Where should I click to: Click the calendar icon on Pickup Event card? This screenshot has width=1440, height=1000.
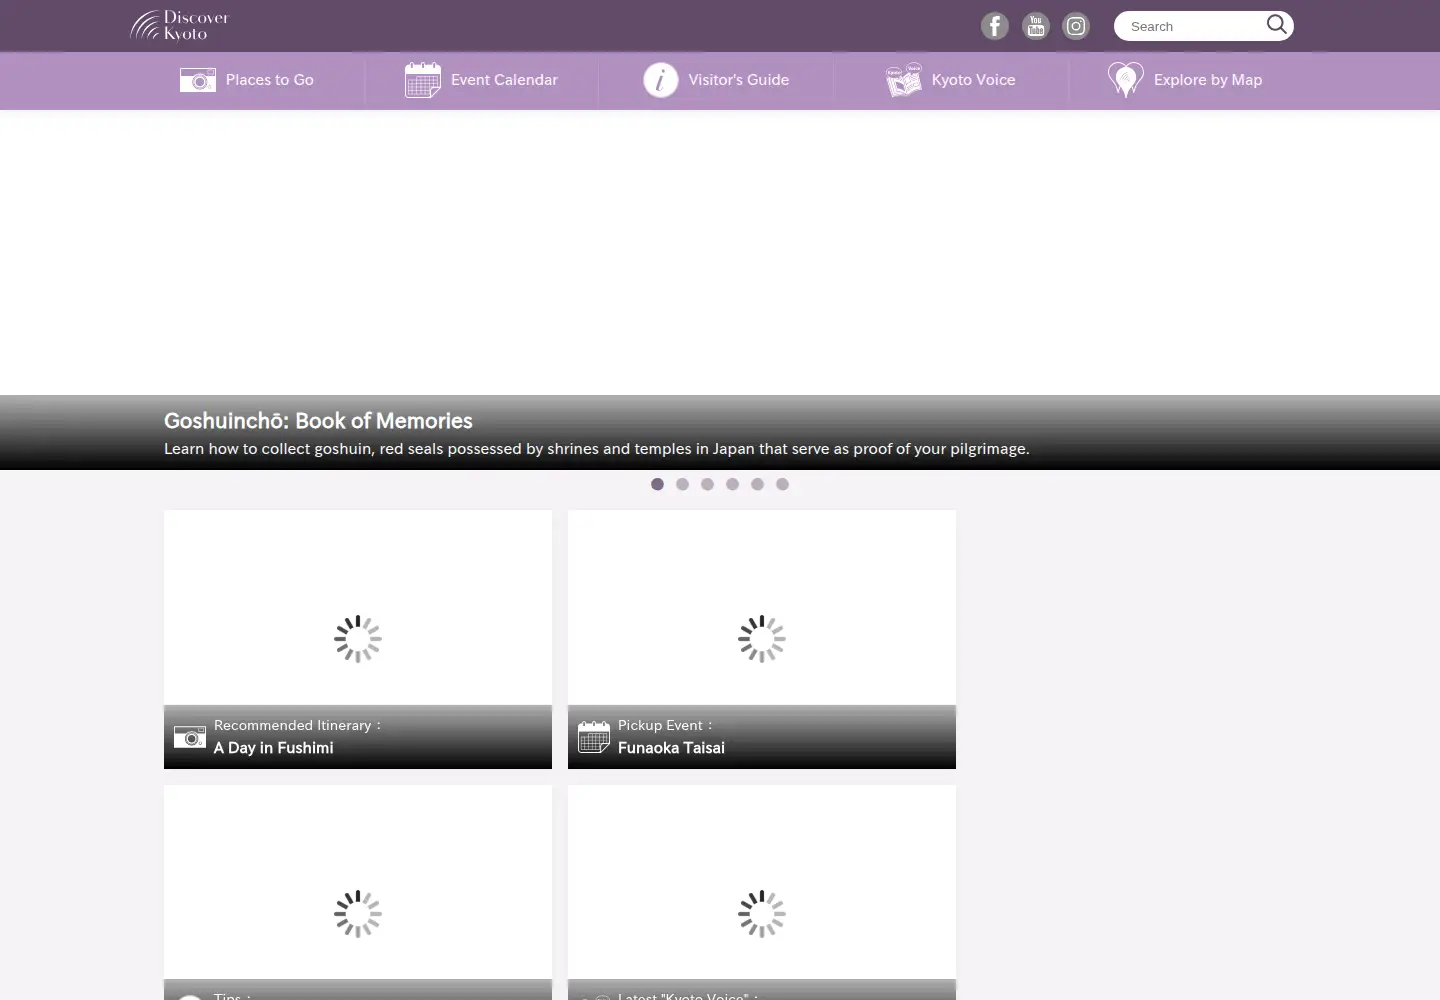(x=594, y=737)
